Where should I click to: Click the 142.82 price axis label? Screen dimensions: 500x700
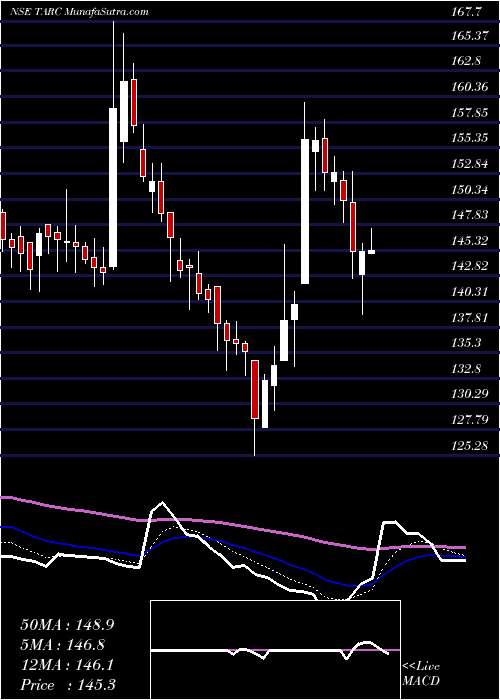pos(469,267)
